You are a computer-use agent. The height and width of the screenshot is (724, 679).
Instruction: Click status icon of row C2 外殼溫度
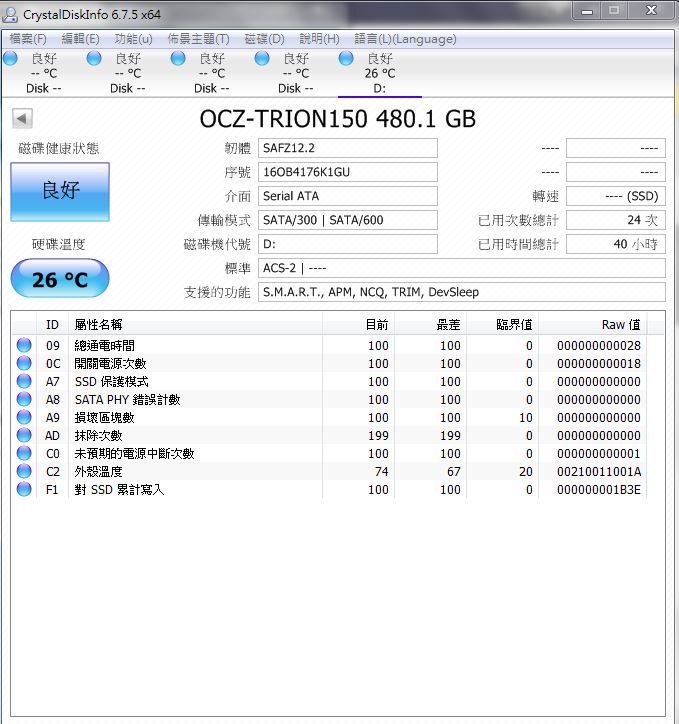[x=24, y=471]
